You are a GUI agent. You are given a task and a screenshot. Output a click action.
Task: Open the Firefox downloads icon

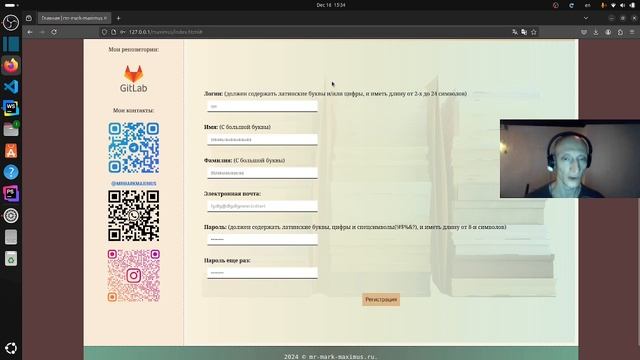click(x=596, y=32)
